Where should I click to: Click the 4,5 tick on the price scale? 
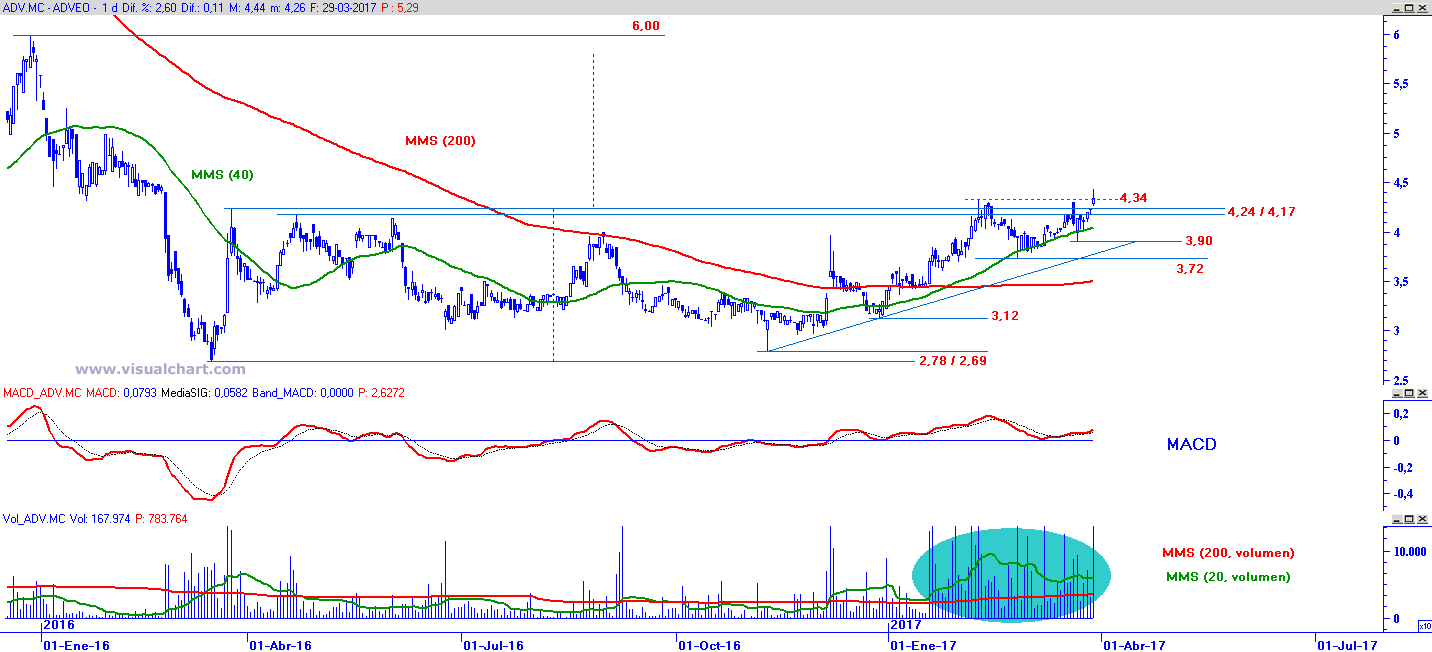point(1401,182)
